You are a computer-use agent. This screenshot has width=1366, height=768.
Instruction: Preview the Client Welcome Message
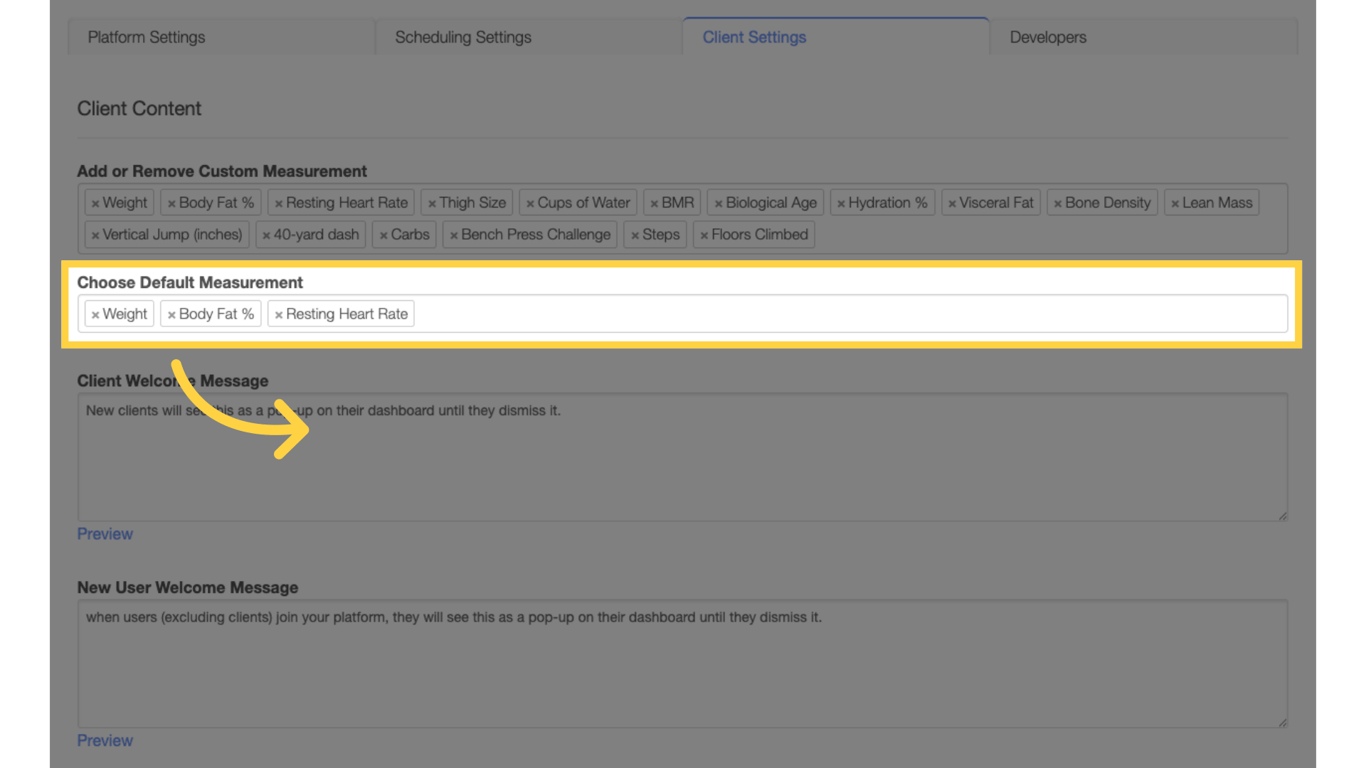[105, 534]
